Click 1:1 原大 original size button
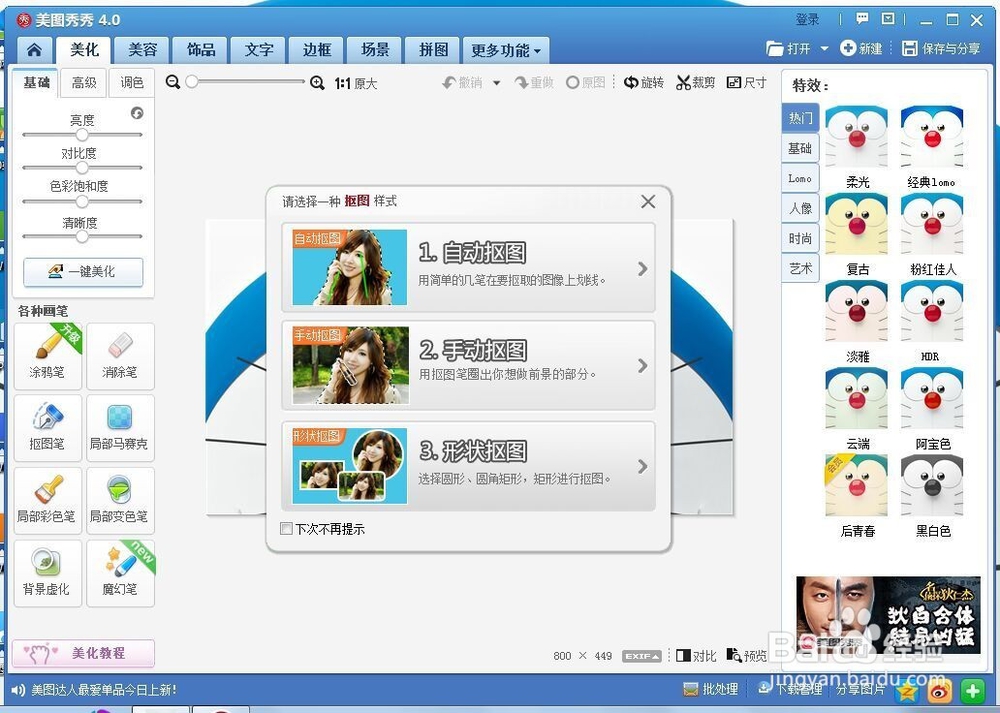Screen dimensions: 1000x713 pos(356,84)
